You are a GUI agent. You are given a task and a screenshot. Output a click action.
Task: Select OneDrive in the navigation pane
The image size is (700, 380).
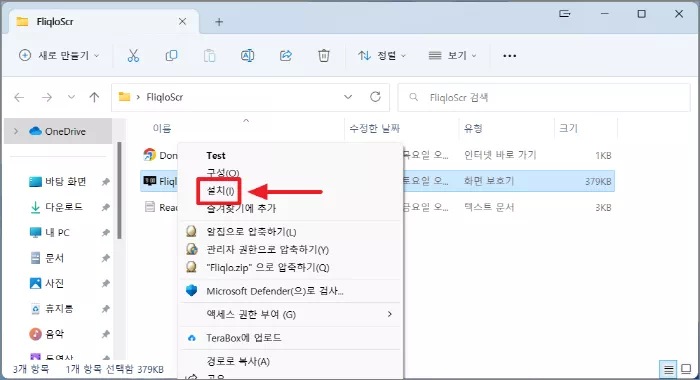(57, 131)
